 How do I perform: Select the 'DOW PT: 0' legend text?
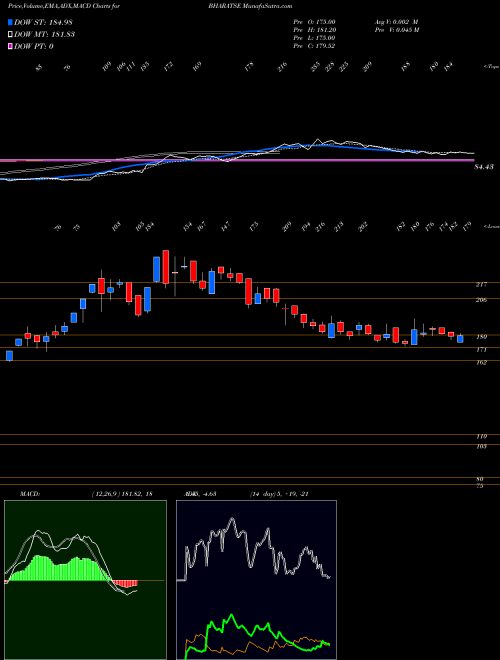pyautogui.click(x=34, y=46)
